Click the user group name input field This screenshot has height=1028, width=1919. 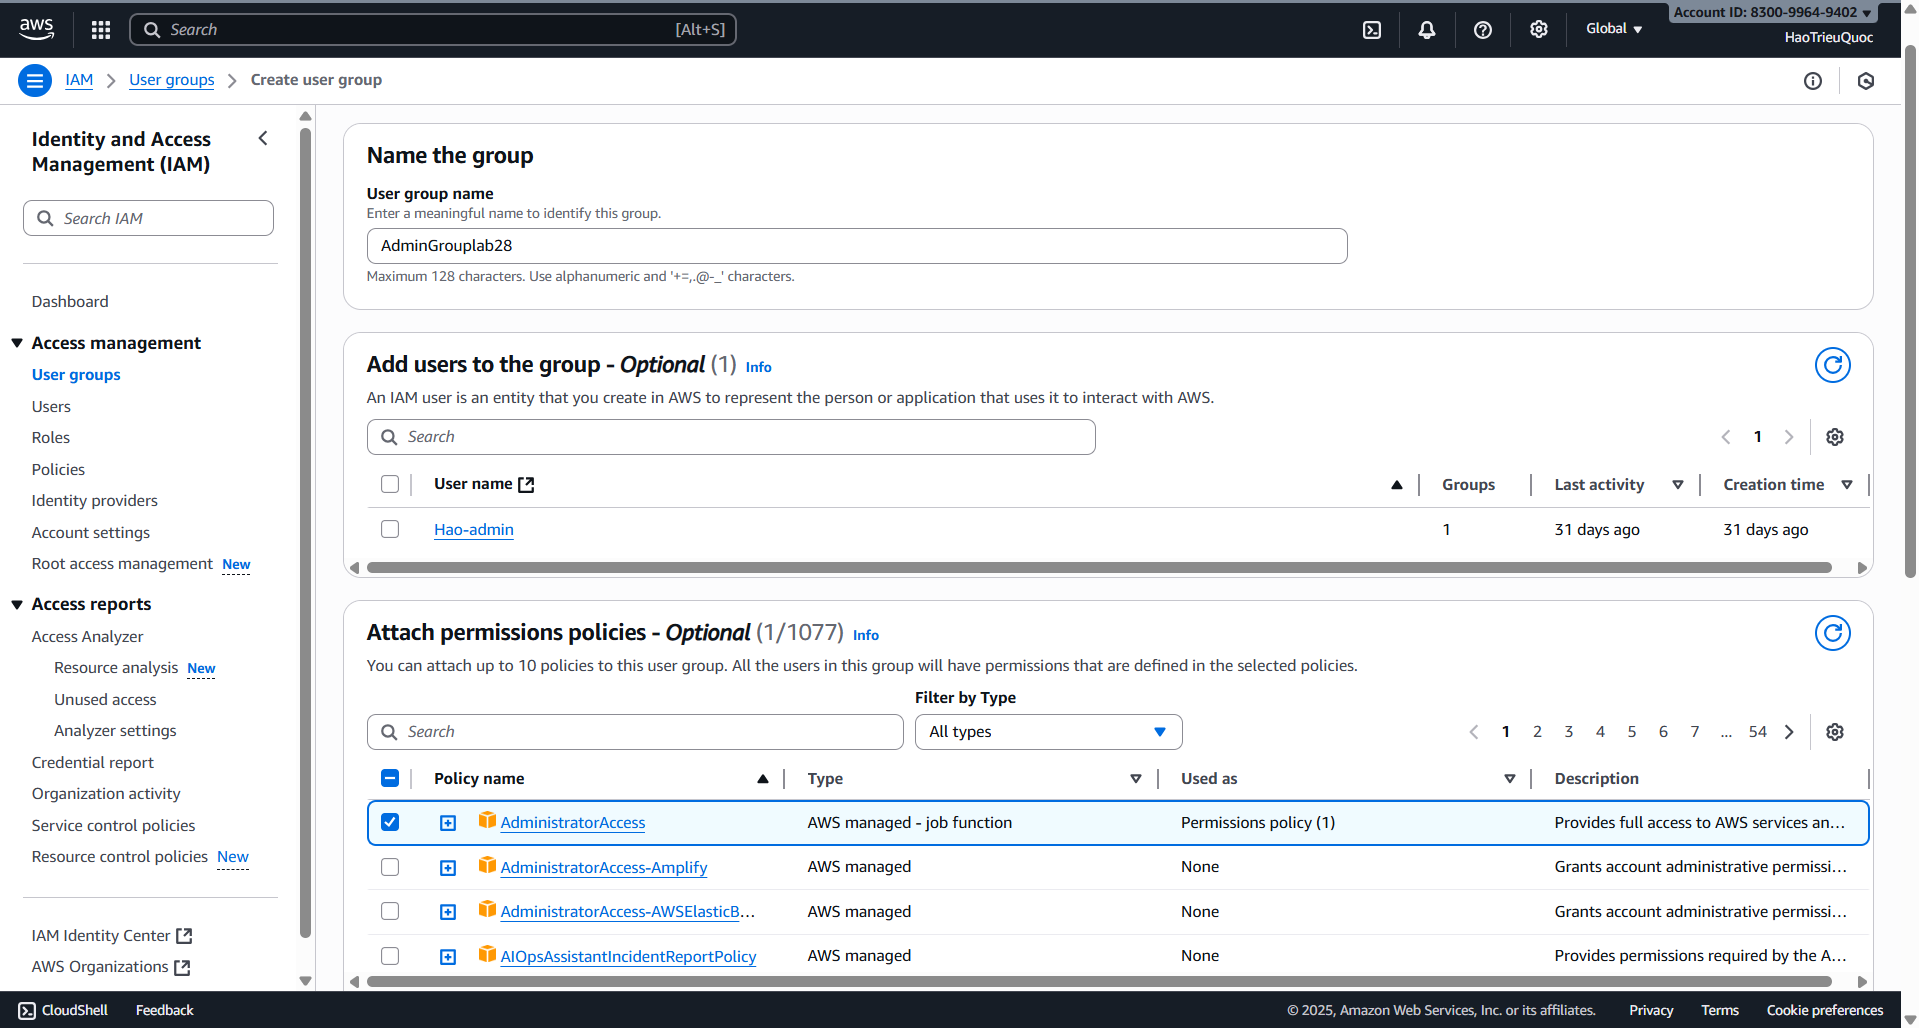(x=856, y=245)
